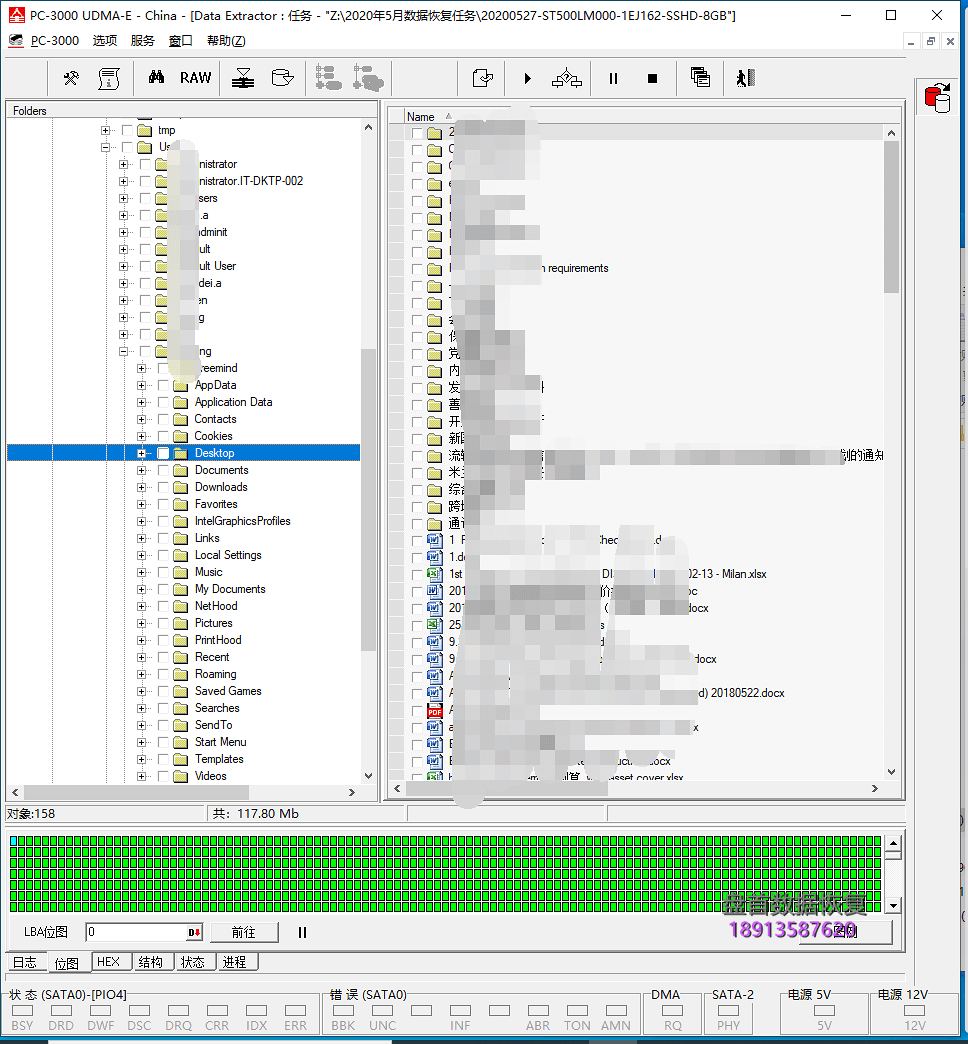The image size is (968, 1044).
Task: Switch to the 日志 tab
Action: [25, 962]
